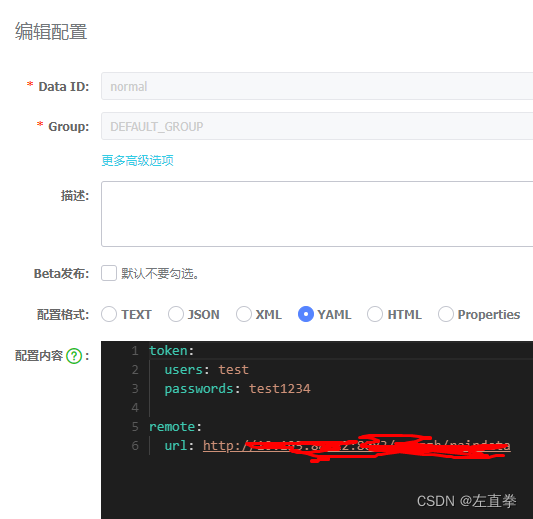533x519 pixels.
Task: Open the 更多高级选项 link
Action: pyautogui.click(x=138, y=160)
